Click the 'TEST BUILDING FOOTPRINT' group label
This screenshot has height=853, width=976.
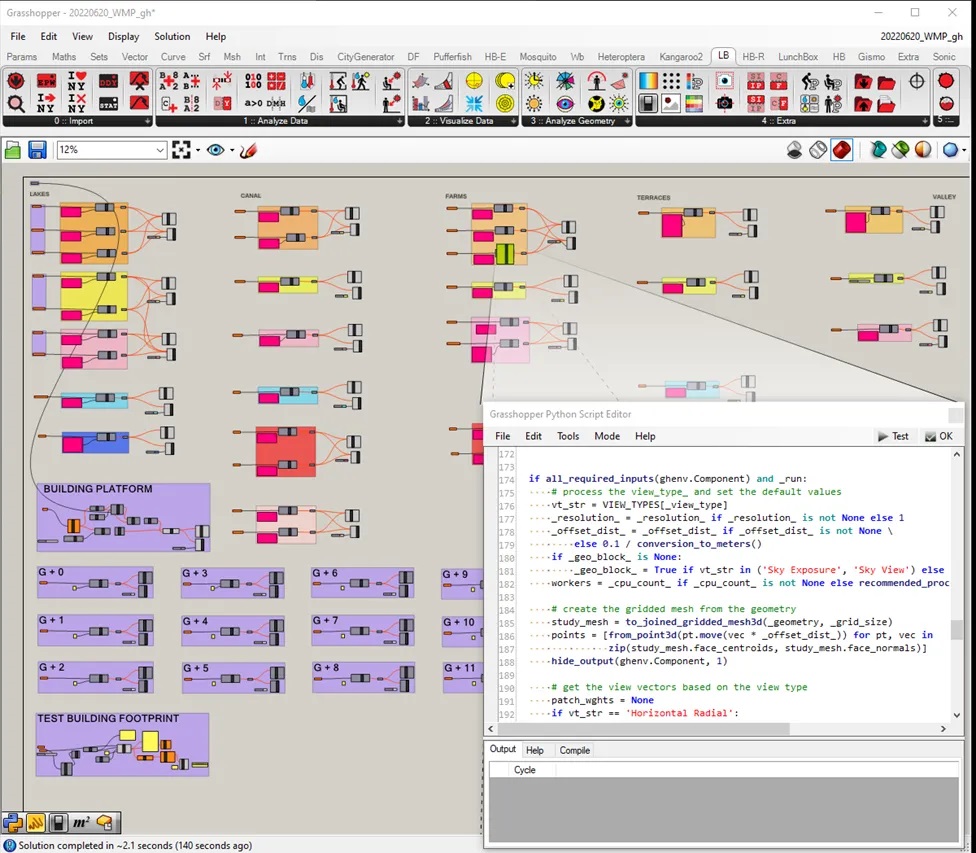tap(108, 719)
